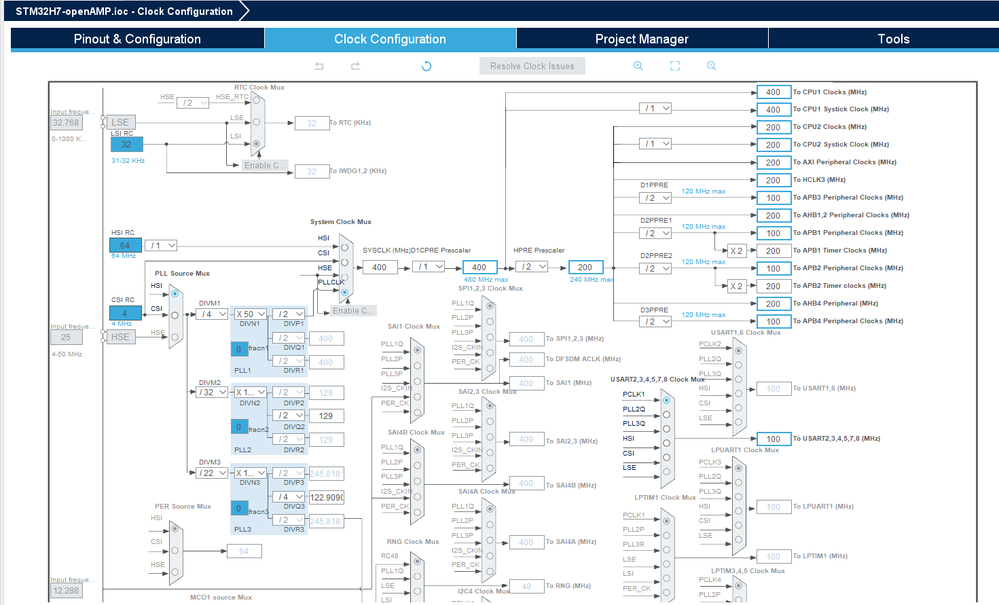Image resolution: width=999 pixels, height=605 pixels.
Task: Select LSE in RTC Clock Mux
Action: 256,122
